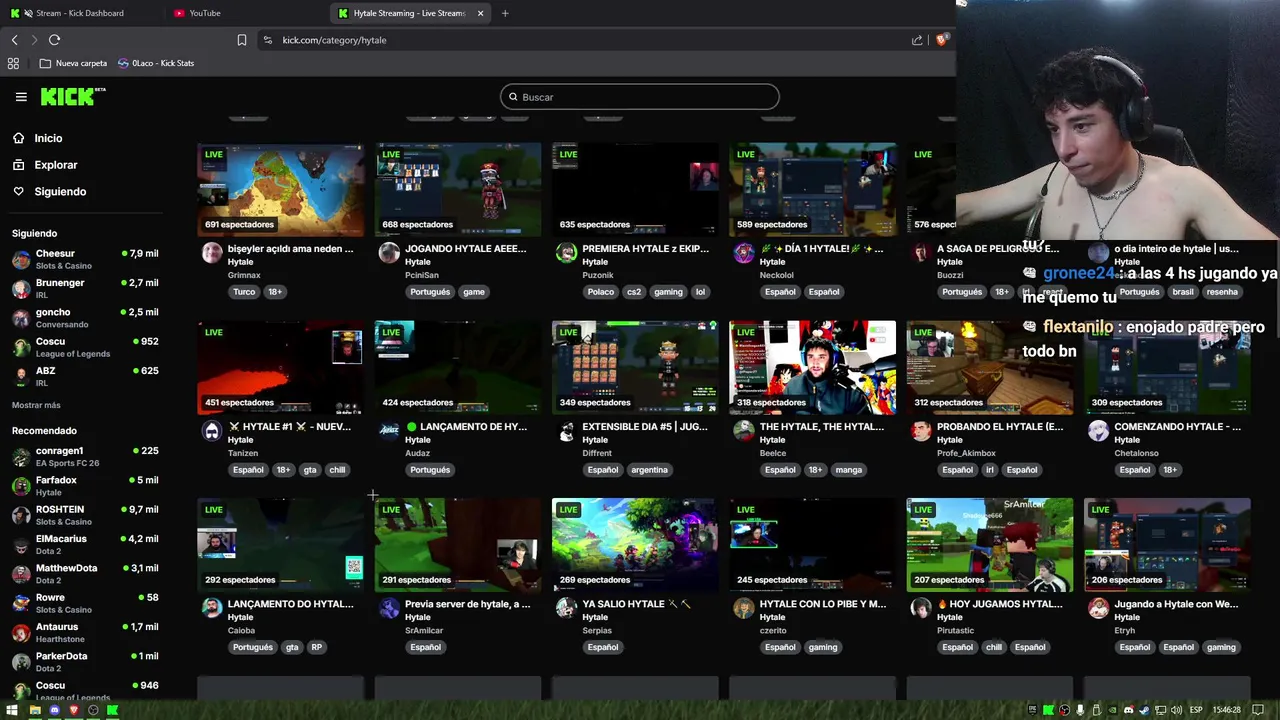Open MatthewDota in the recommended list
Image resolution: width=1280 pixels, height=720 pixels.
pos(85,574)
